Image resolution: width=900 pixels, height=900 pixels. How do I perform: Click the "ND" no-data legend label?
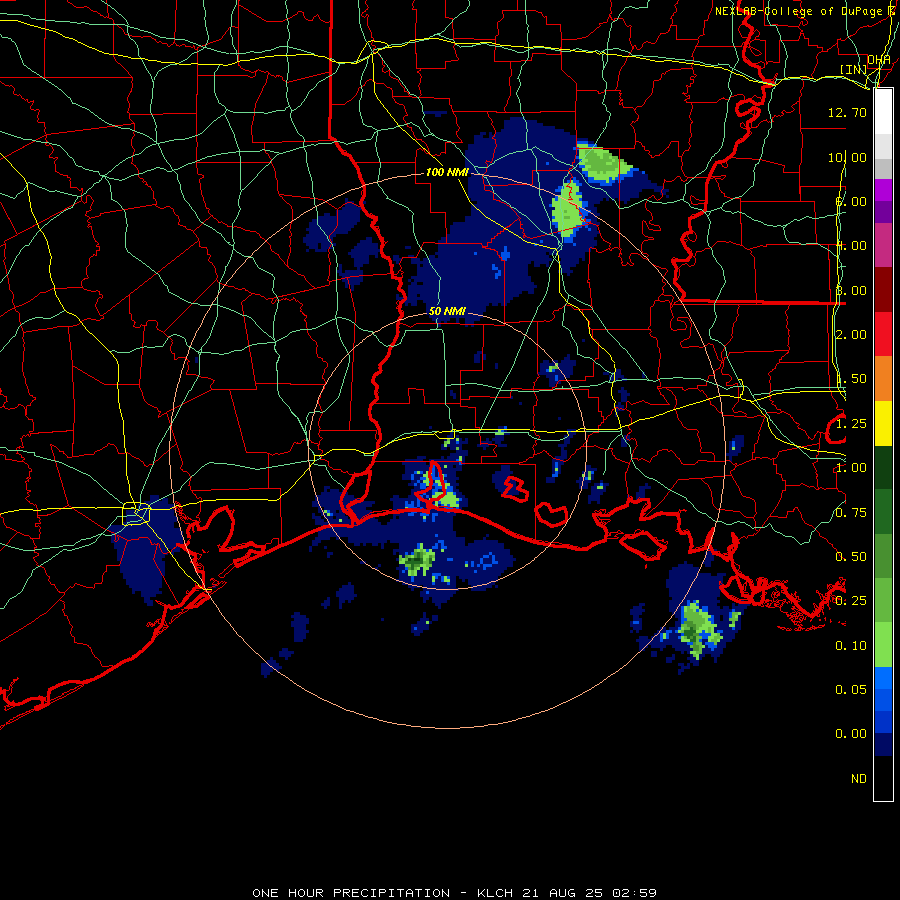coord(859,779)
